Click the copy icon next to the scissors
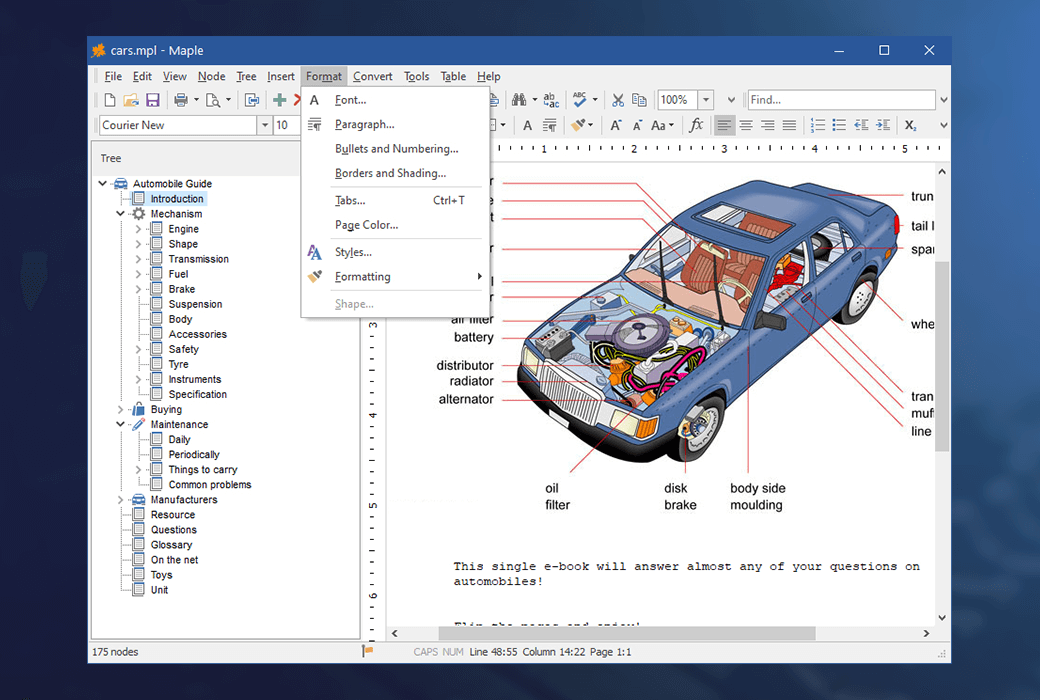Image resolution: width=1040 pixels, height=700 pixels. point(639,100)
